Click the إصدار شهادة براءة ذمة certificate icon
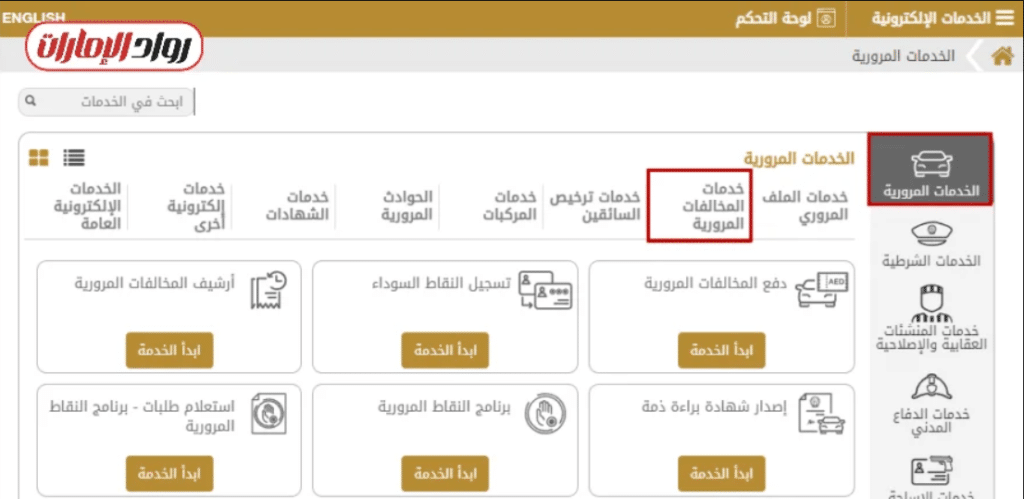1024x499 pixels. click(x=822, y=415)
